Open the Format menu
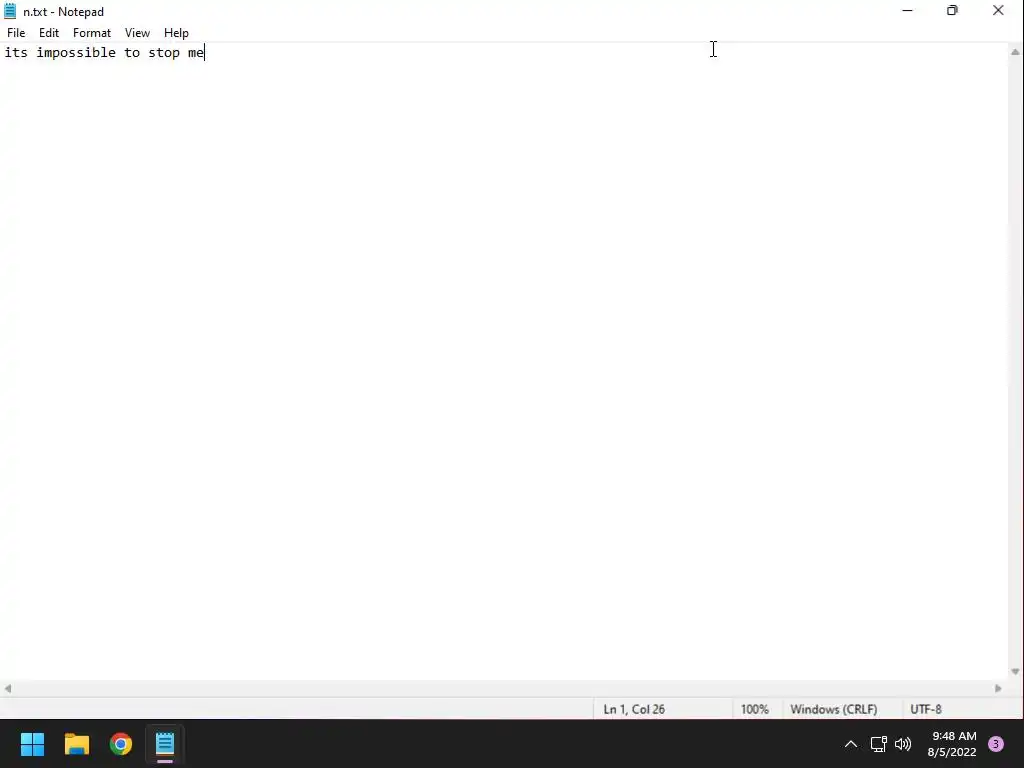Screen dimensions: 1024x768 tap(91, 33)
